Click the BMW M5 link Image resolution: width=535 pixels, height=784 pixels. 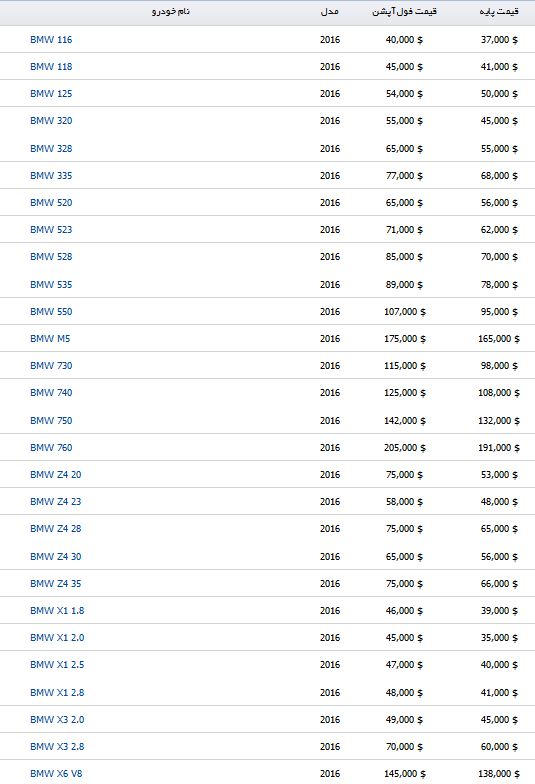coord(50,338)
